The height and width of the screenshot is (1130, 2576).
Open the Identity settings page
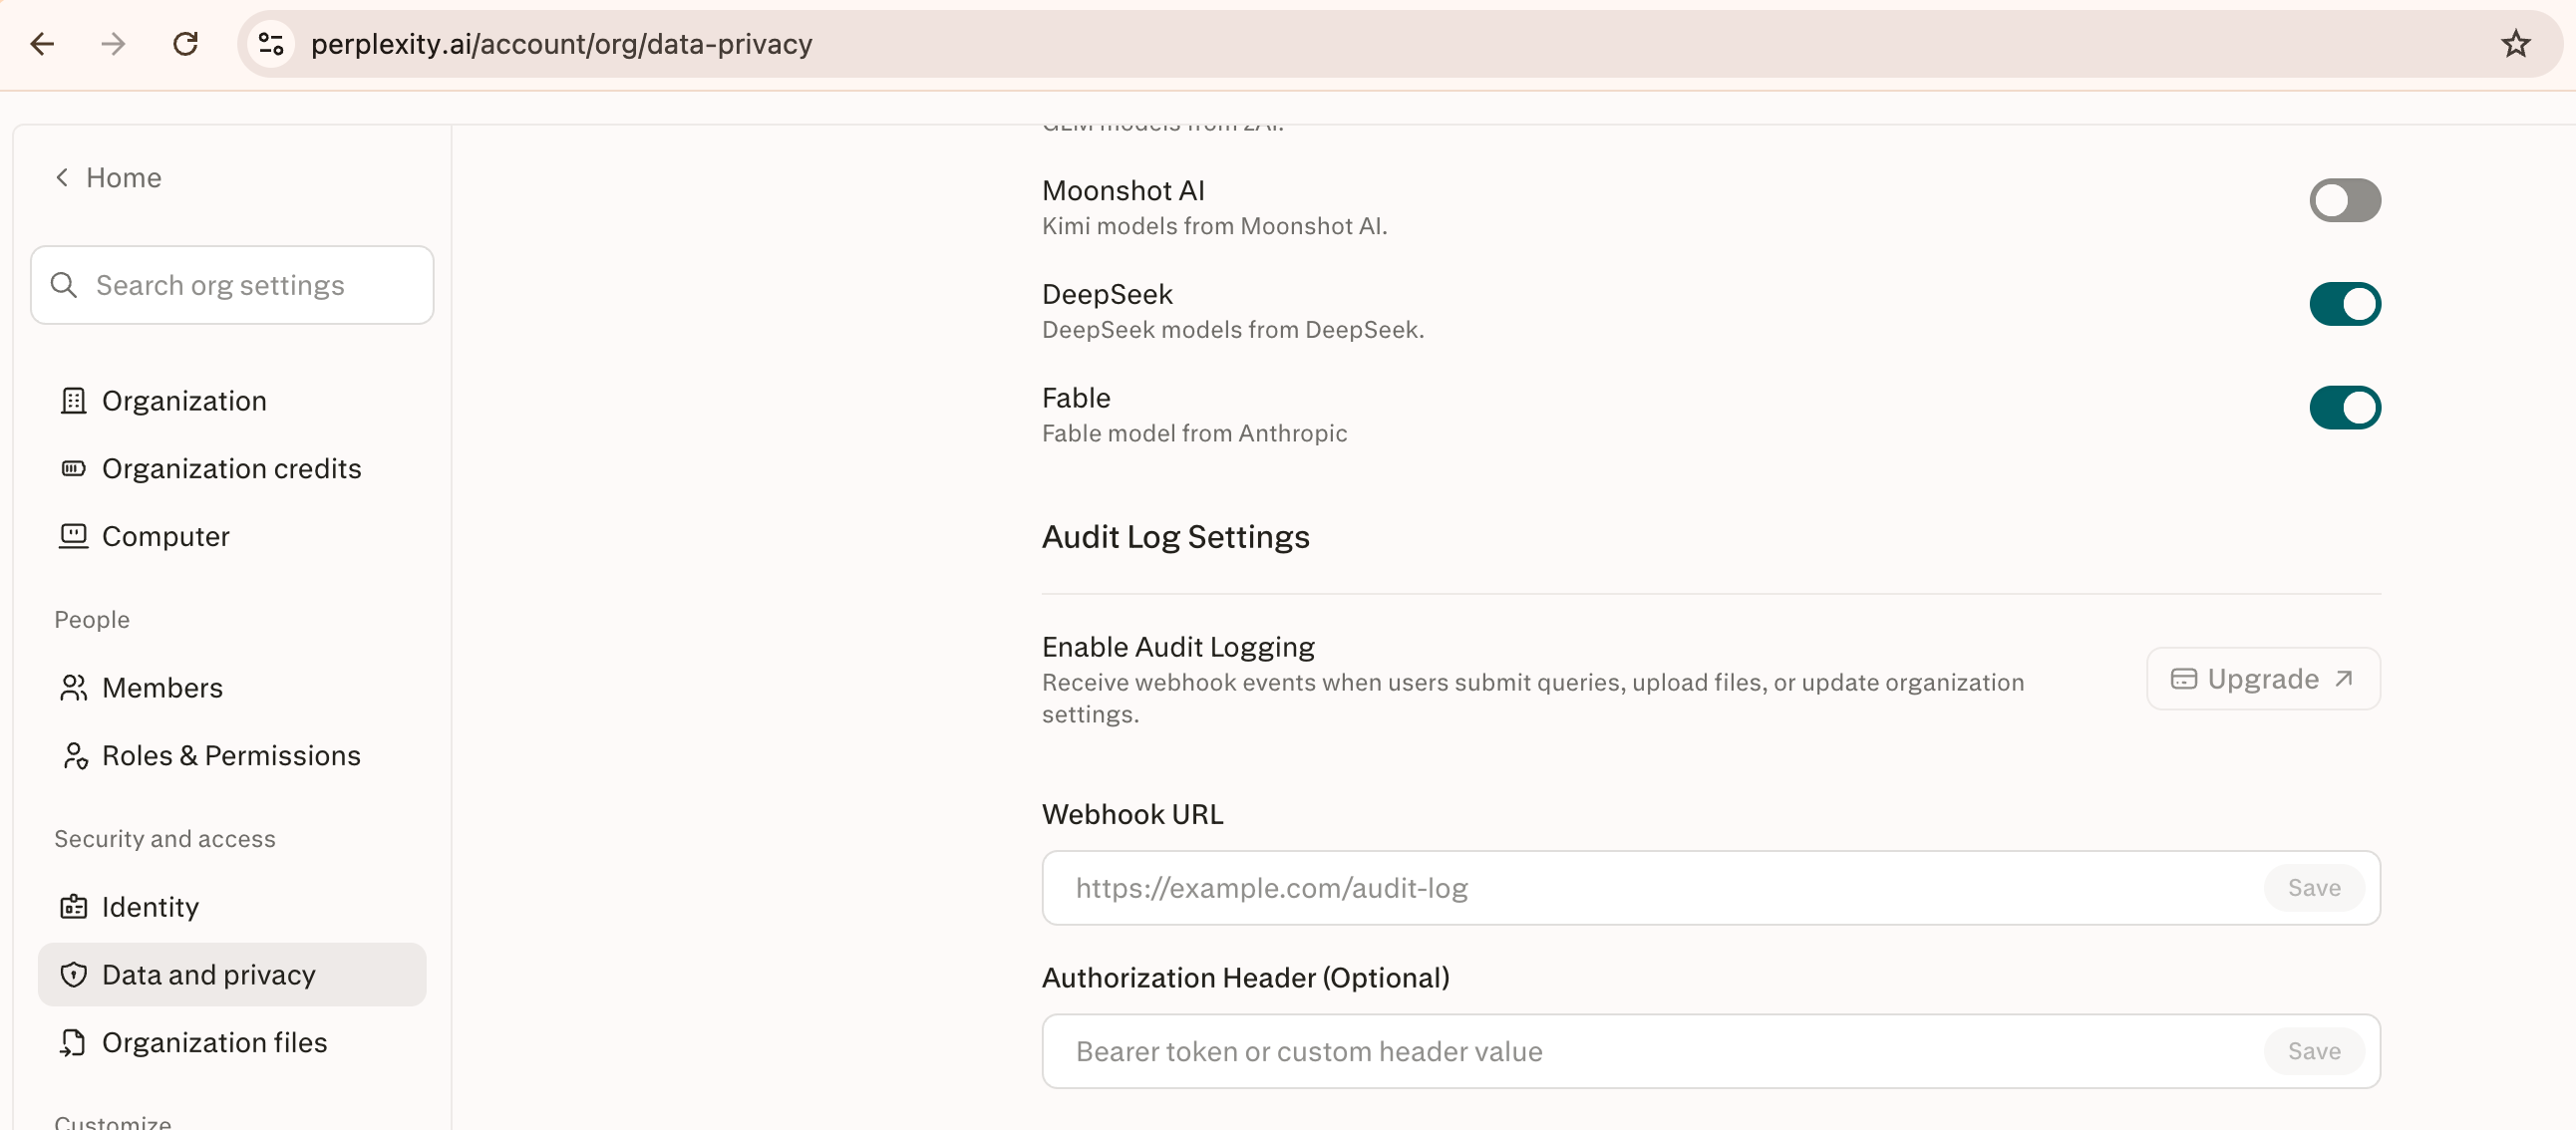(x=232, y=907)
